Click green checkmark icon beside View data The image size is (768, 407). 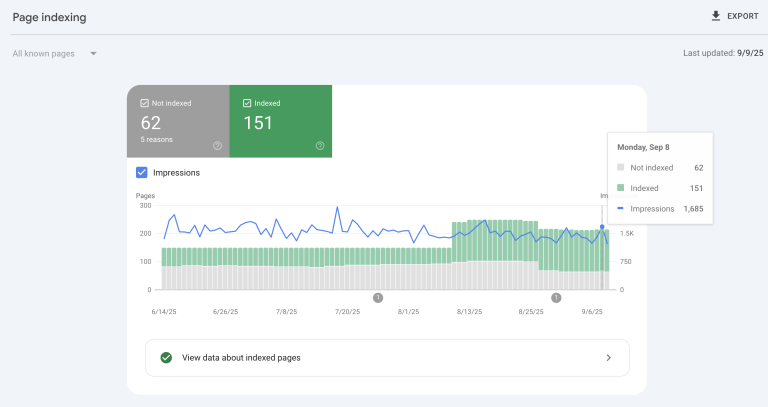166,357
